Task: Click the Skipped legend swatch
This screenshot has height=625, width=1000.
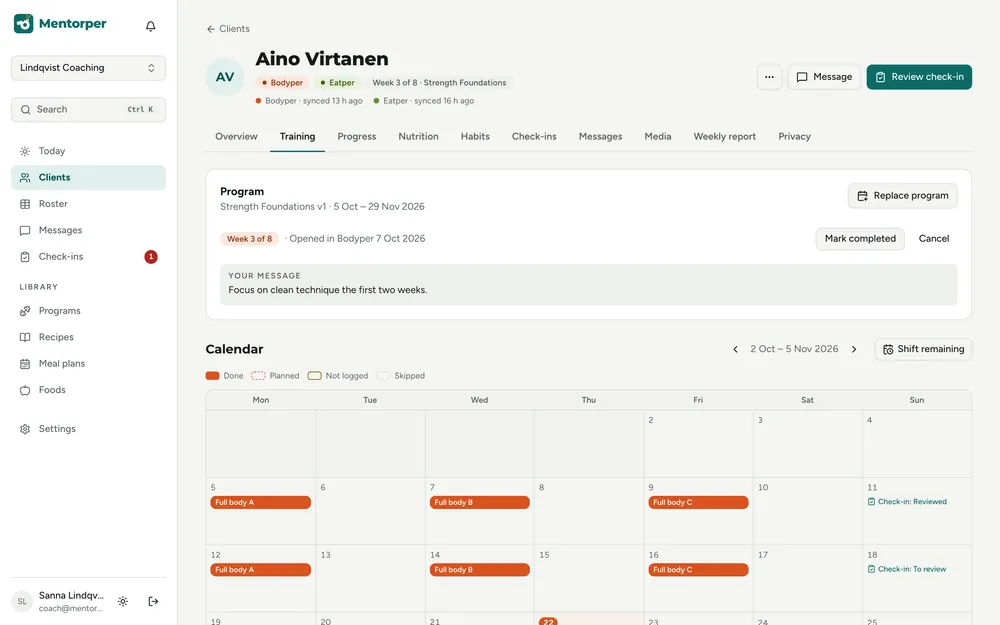Action: (x=383, y=376)
